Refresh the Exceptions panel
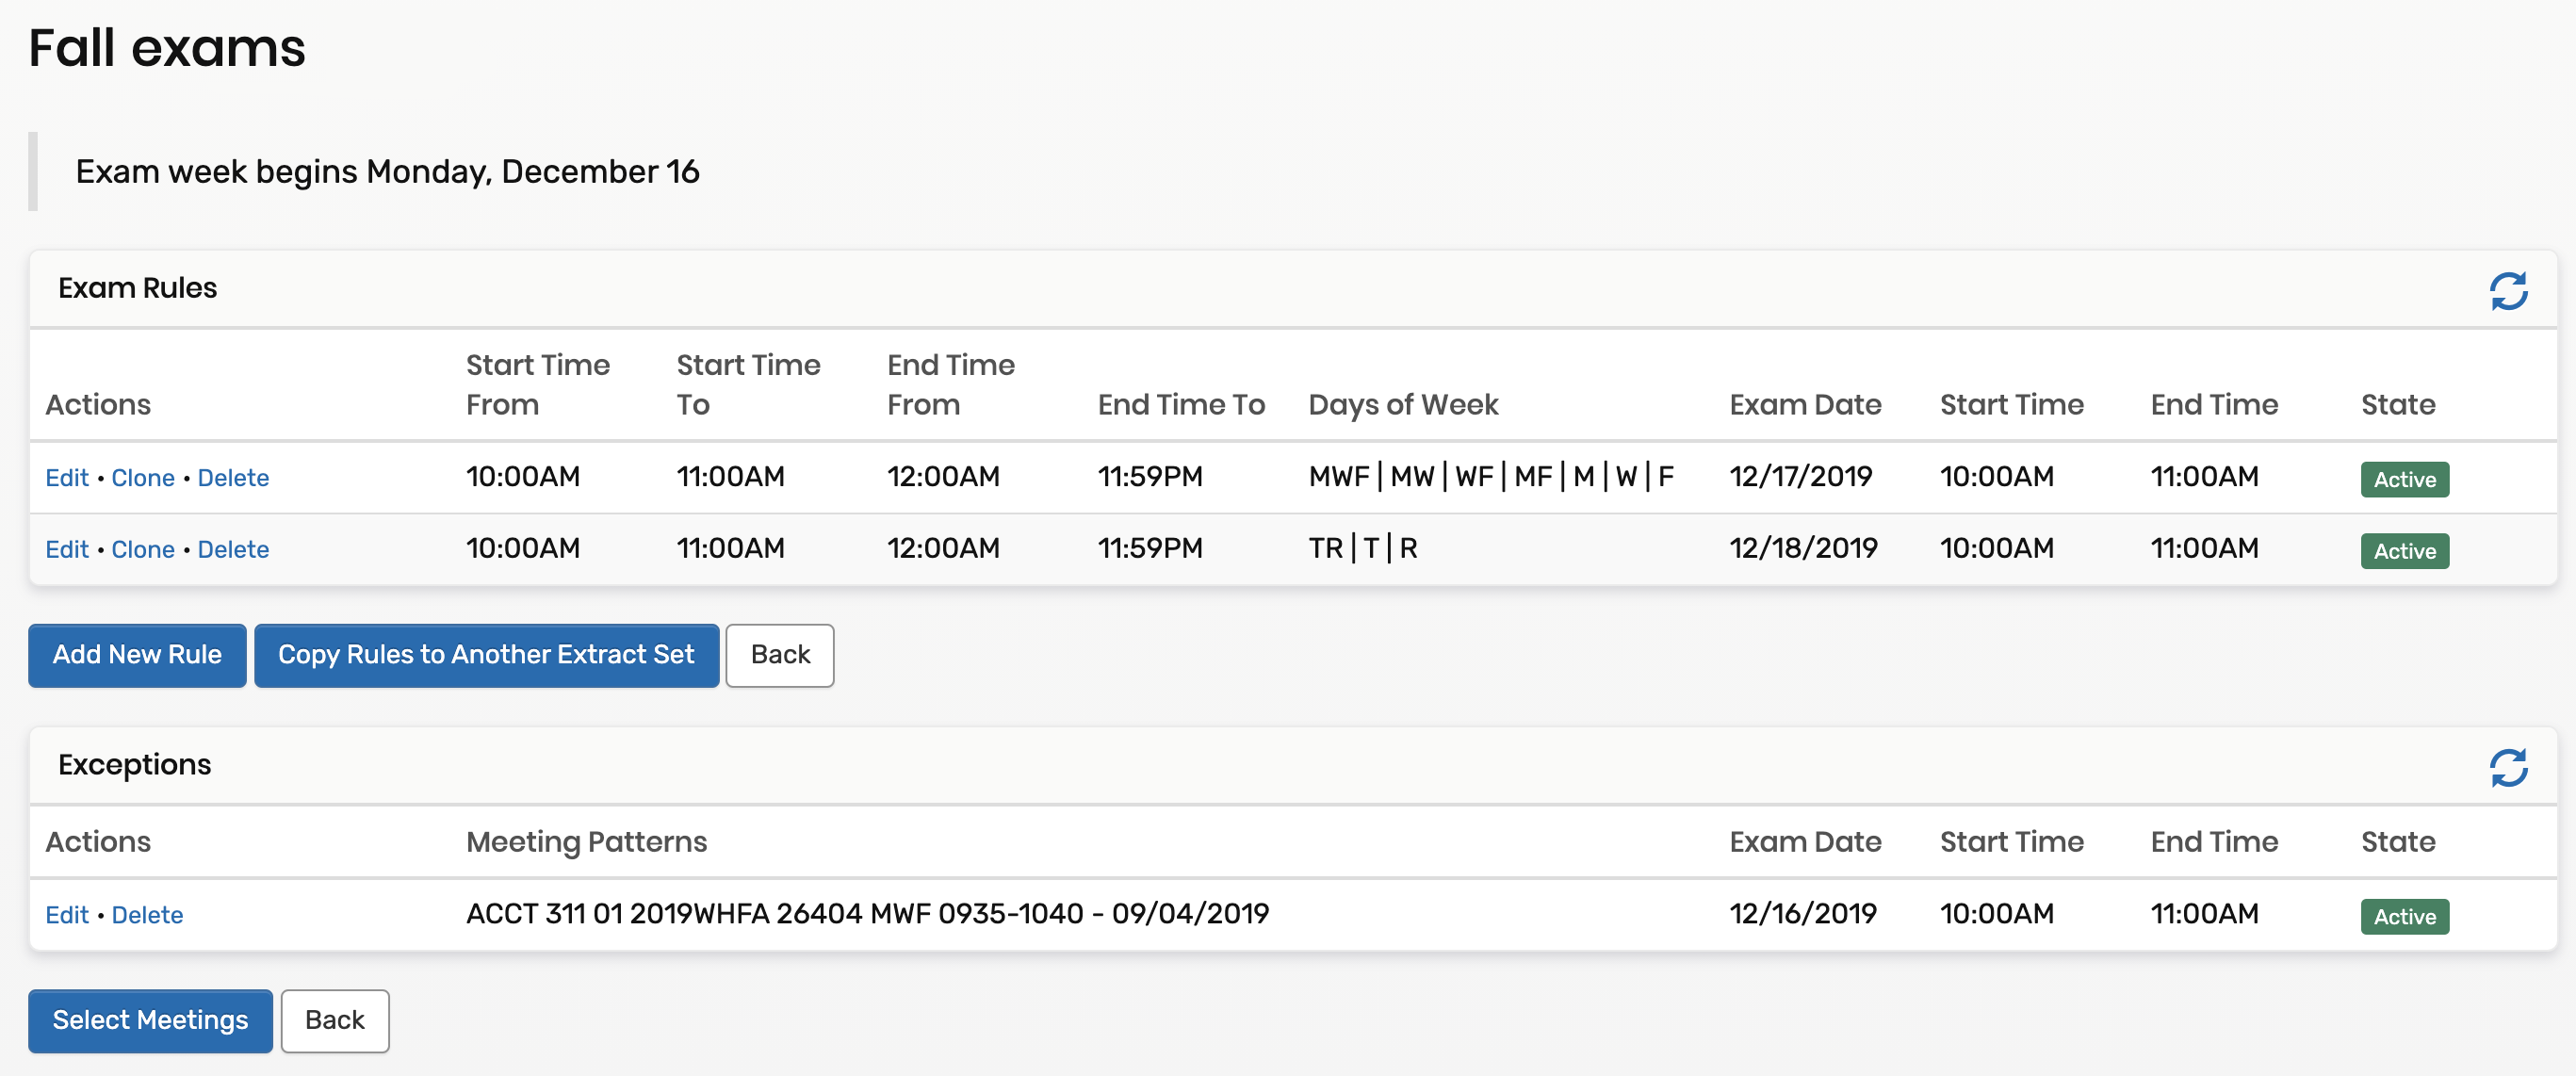This screenshot has width=2576, height=1076. coord(2507,767)
